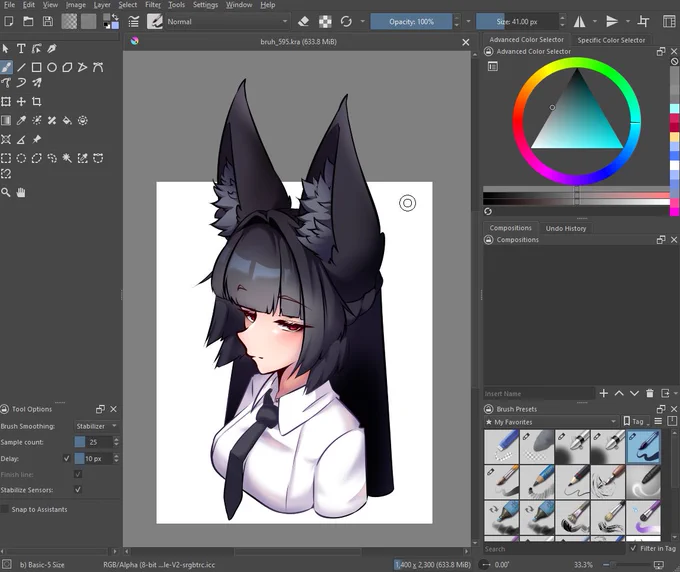Toggle the Delay checkbox
680x572 pixels.
point(67,458)
